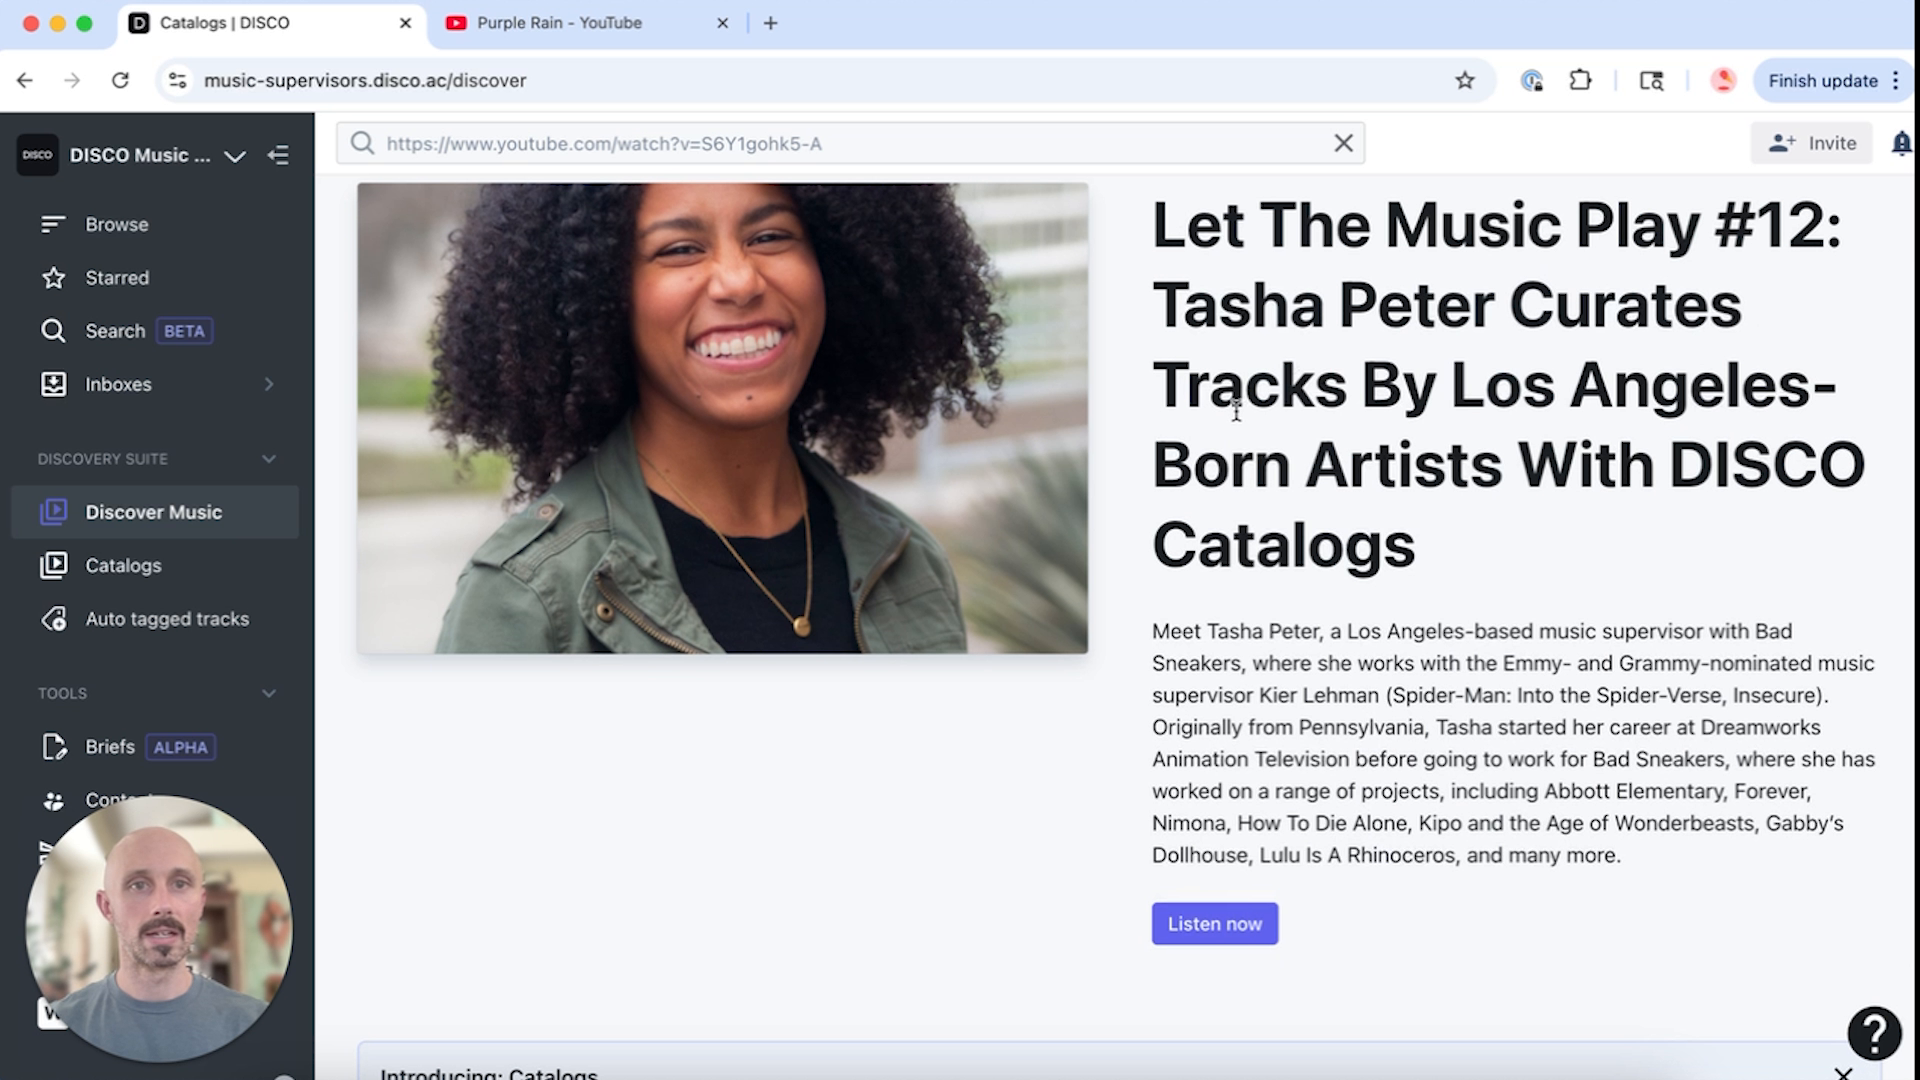Open the Browse section
This screenshot has height=1080, width=1920.
click(x=116, y=224)
